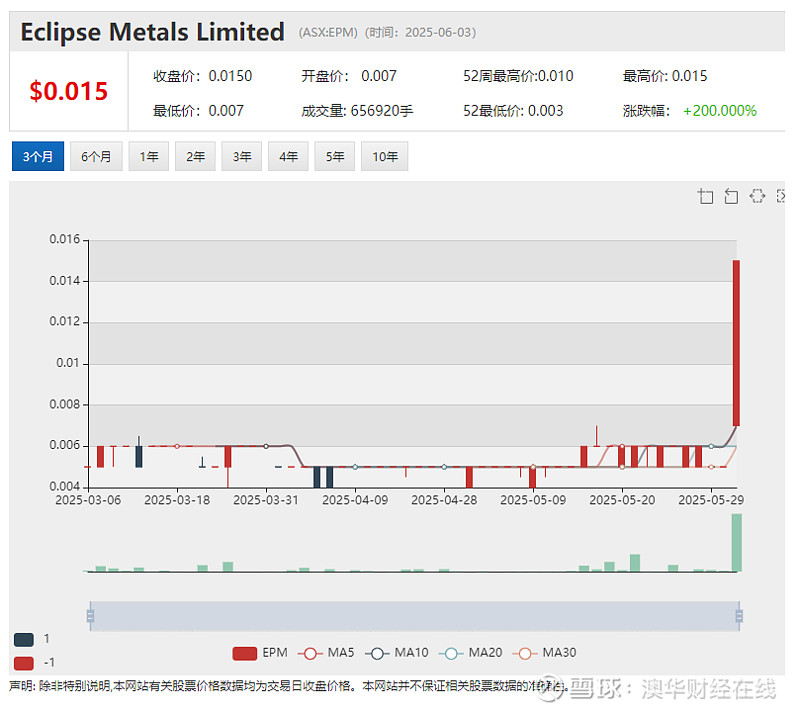Switch to the 6个月 time range tab
800x713 pixels.
[x=96, y=156]
